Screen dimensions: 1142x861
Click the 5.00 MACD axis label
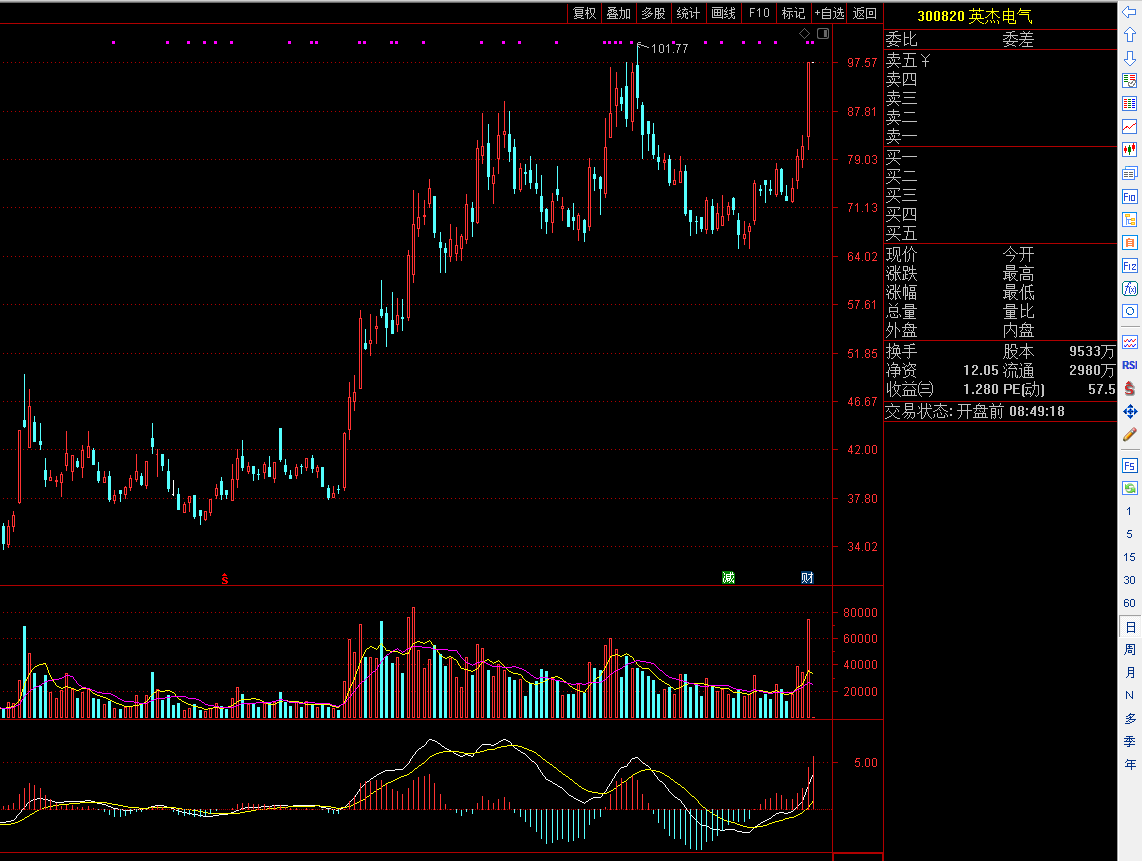pyautogui.click(x=866, y=763)
